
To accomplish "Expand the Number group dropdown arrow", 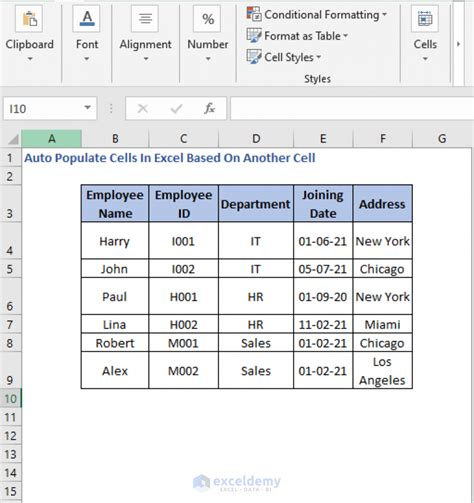I will tap(208, 59).
